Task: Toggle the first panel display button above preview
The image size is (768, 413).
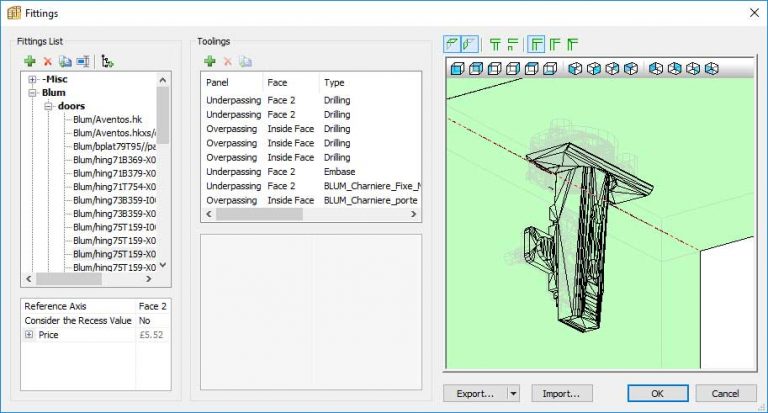Action: pos(452,44)
